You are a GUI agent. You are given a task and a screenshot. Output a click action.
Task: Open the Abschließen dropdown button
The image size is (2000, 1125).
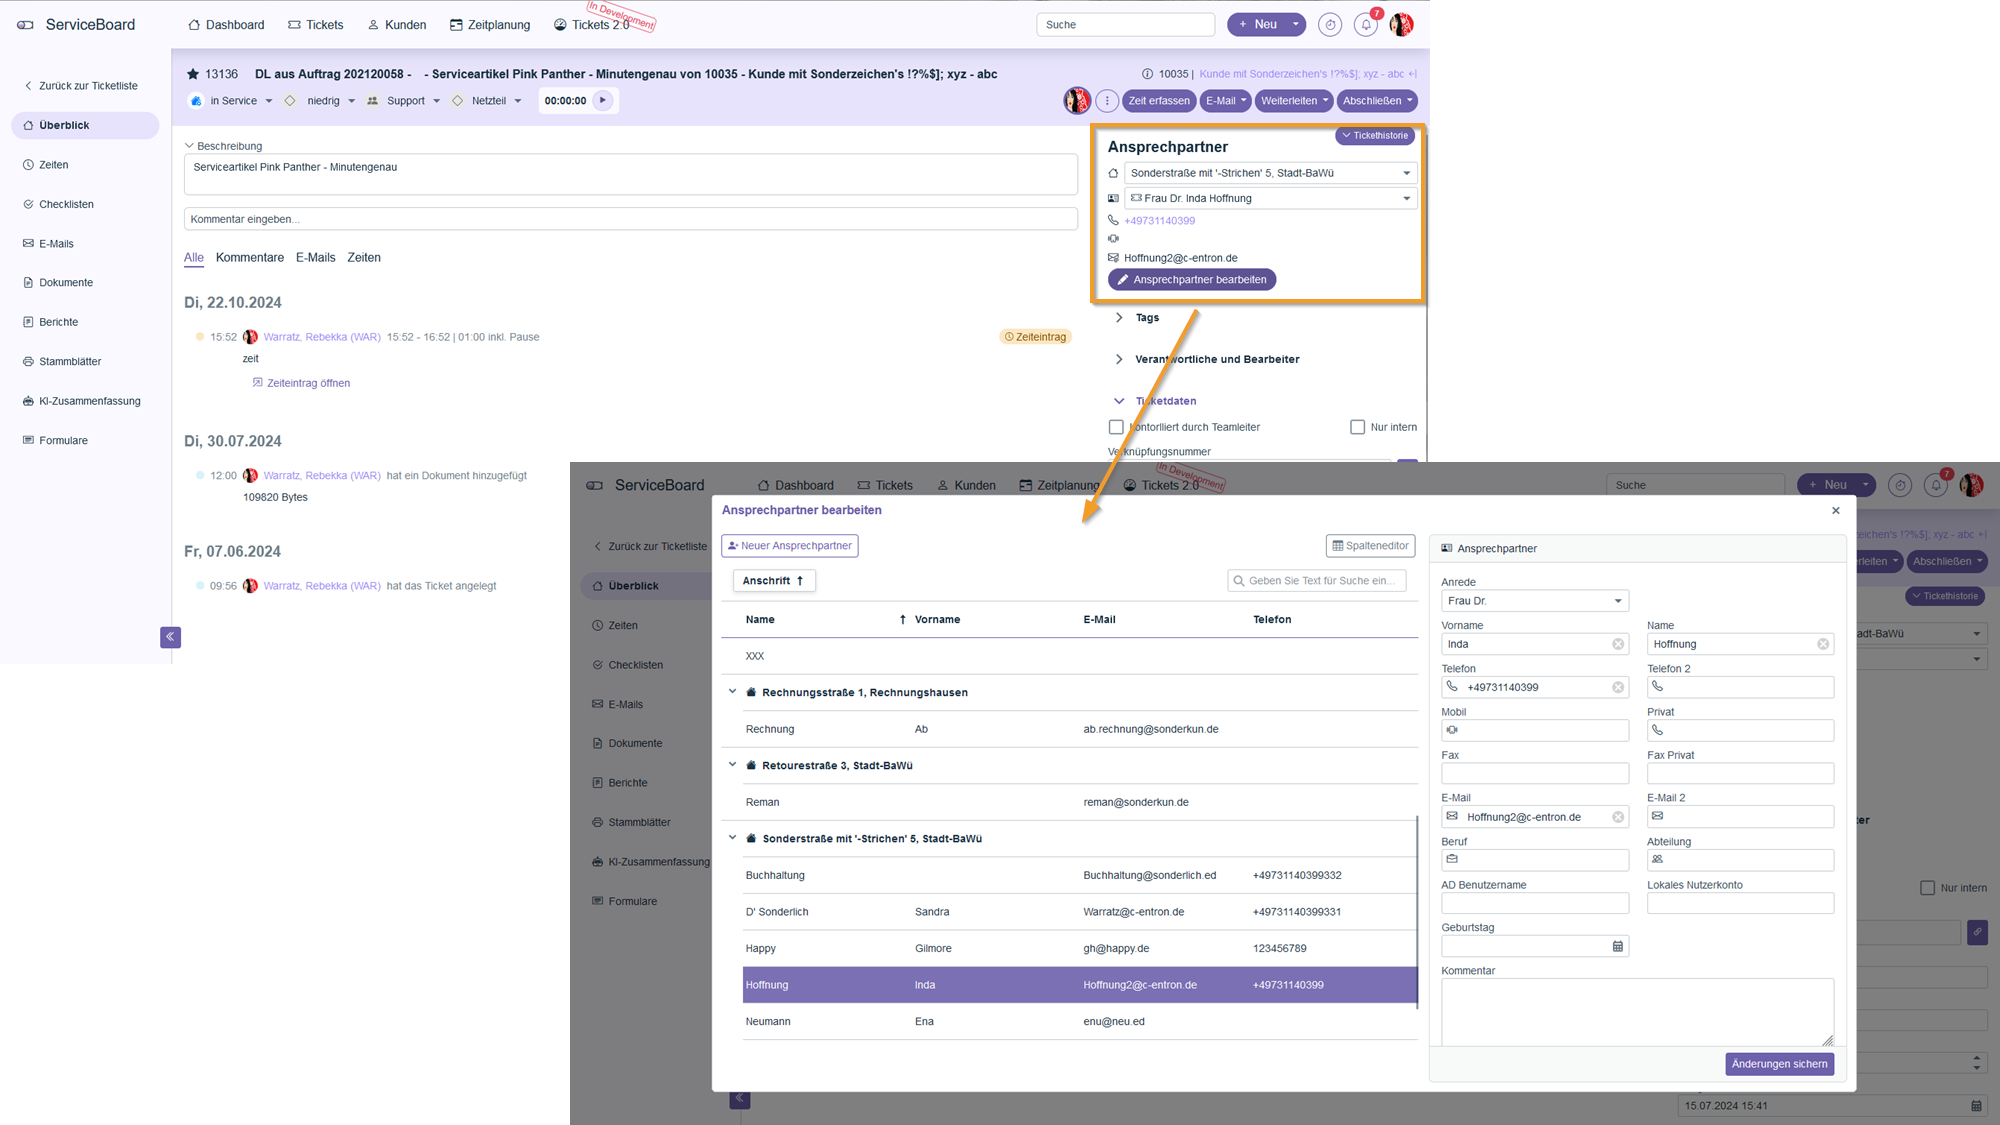click(1377, 101)
